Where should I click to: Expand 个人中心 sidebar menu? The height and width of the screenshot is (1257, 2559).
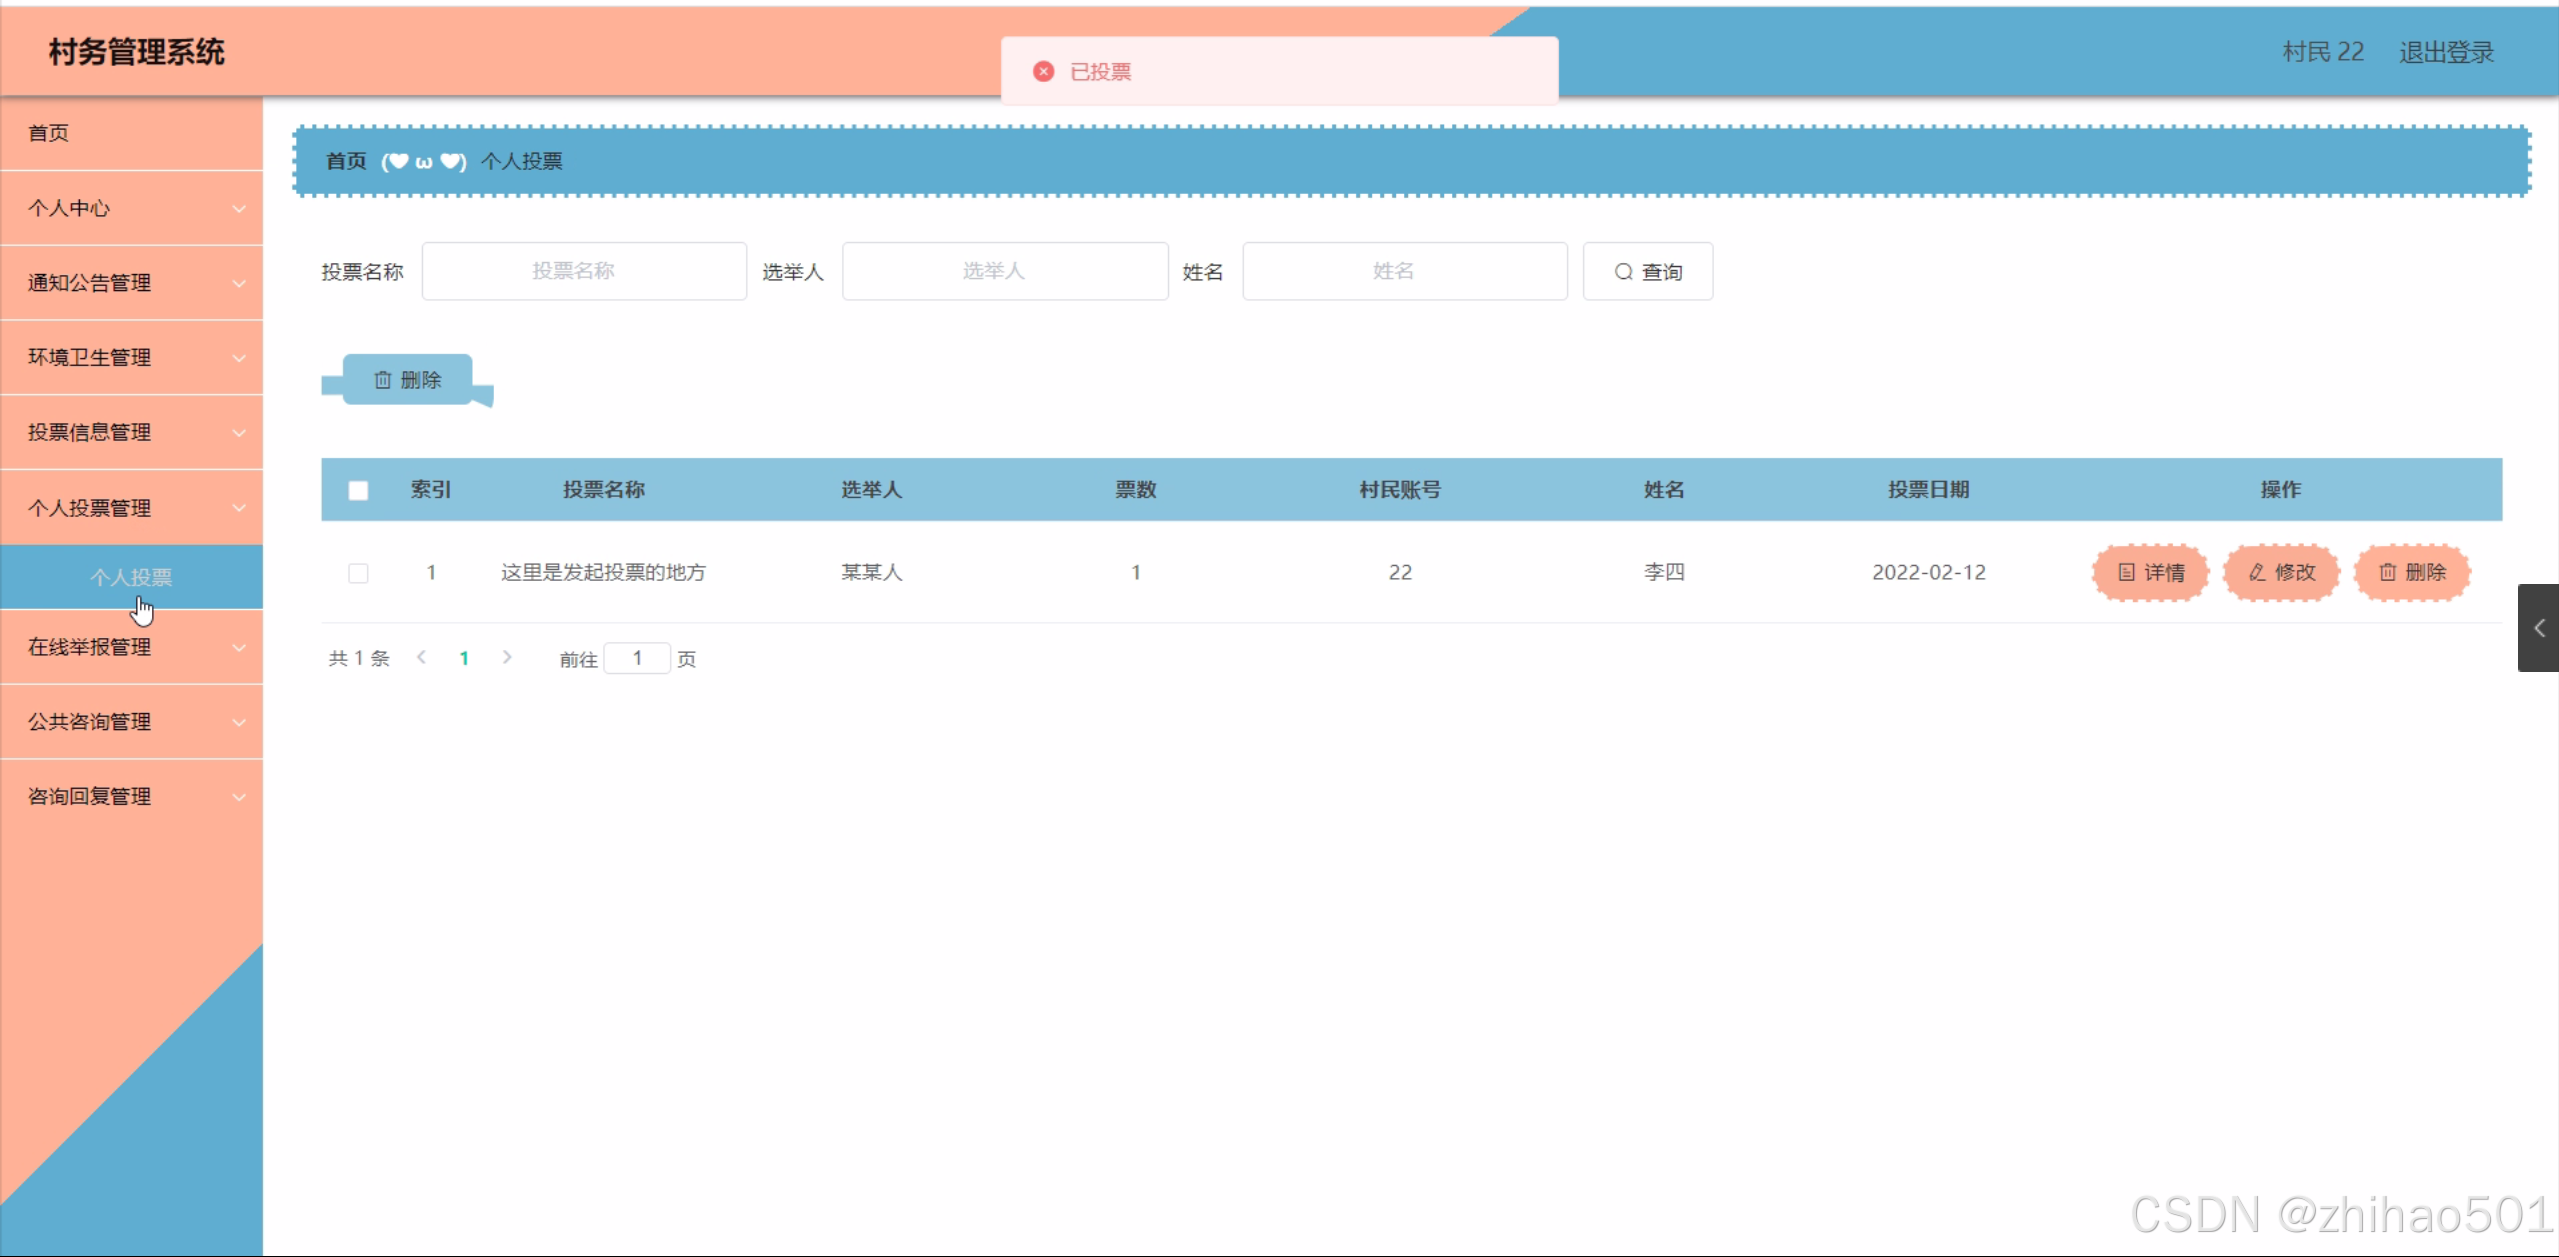[x=131, y=208]
